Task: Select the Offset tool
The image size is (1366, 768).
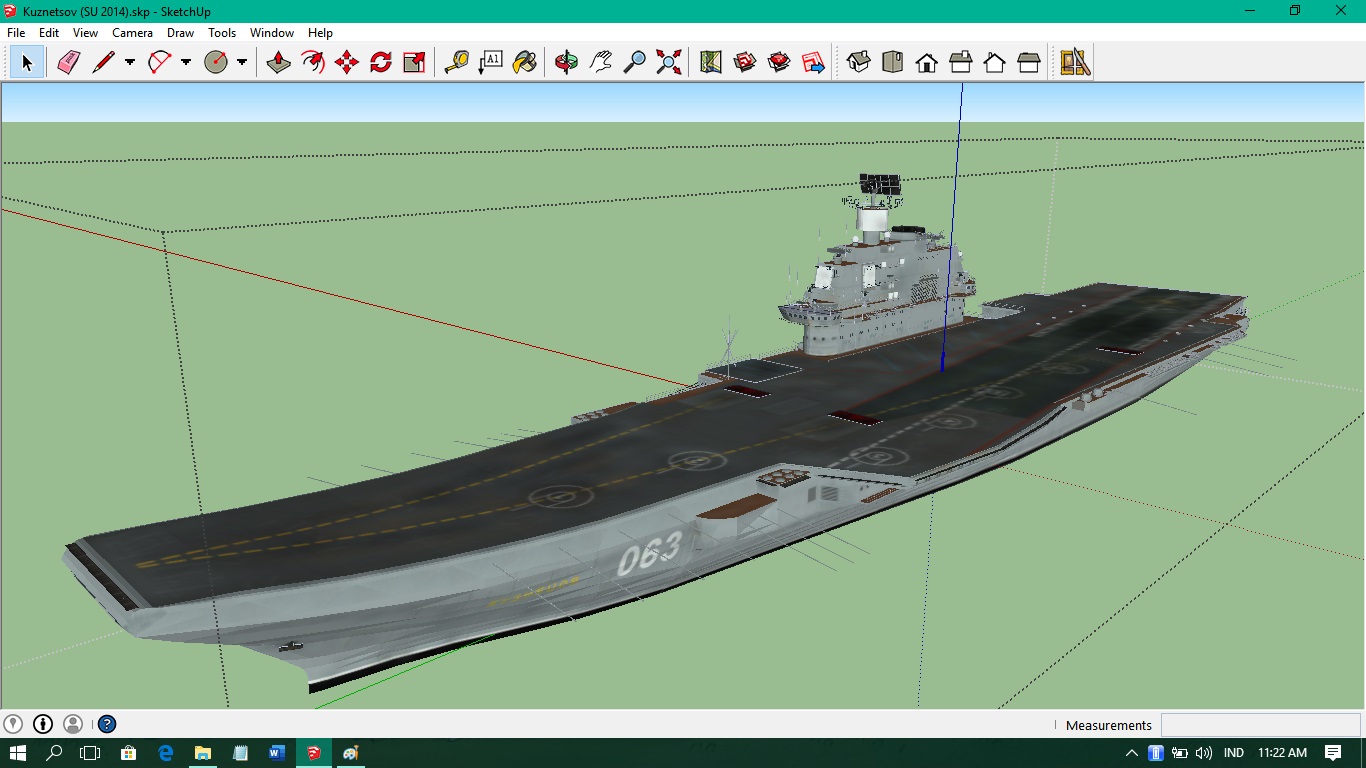Action: [313, 62]
